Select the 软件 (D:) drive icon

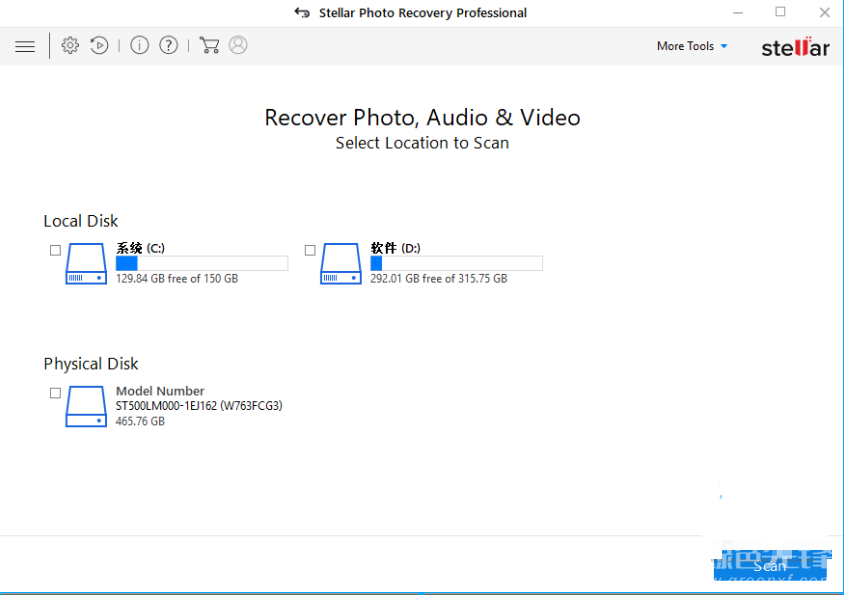(341, 263)
